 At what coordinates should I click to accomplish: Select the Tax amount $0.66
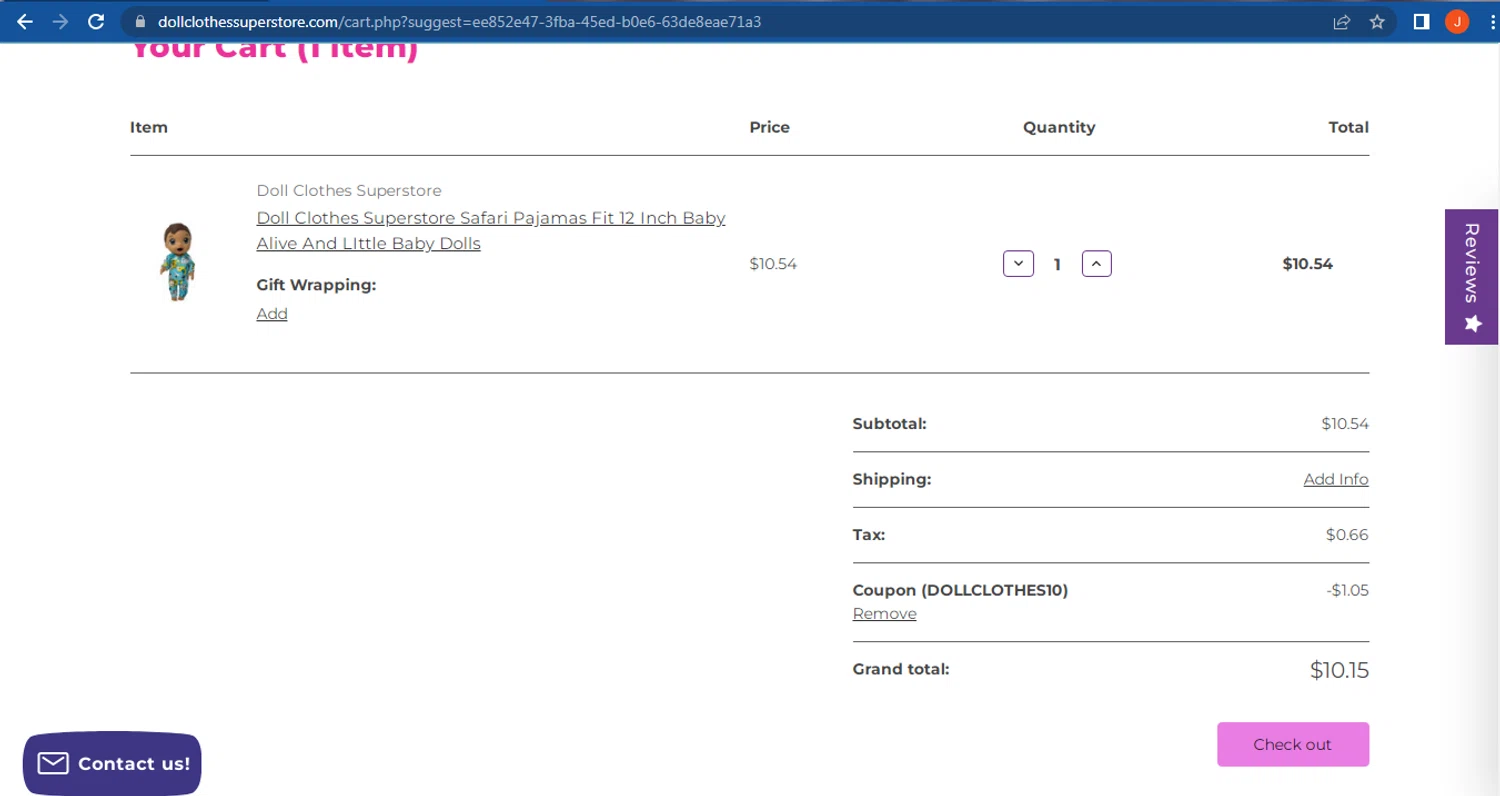pyautogui.click(x=1347, y=535)
